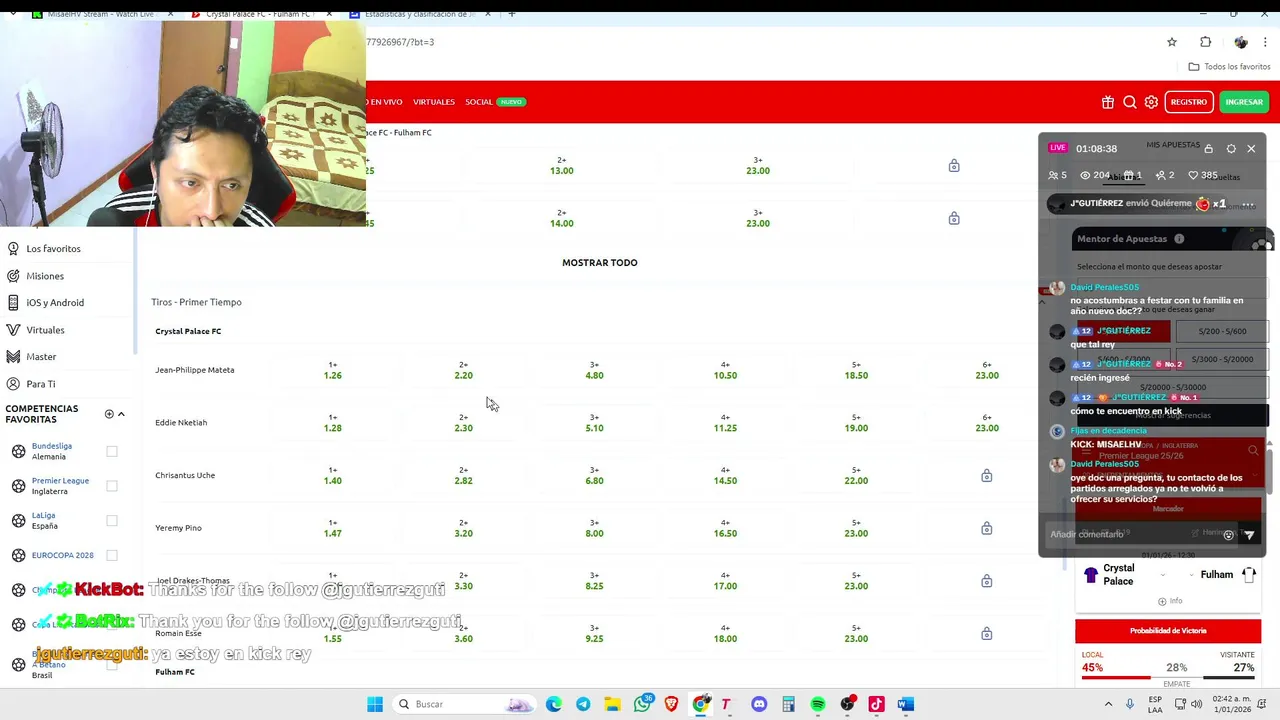Send the comment with the arrow icon
Image resolution: width=1280 pixels, height=720 pixels.
point(1249,535)
